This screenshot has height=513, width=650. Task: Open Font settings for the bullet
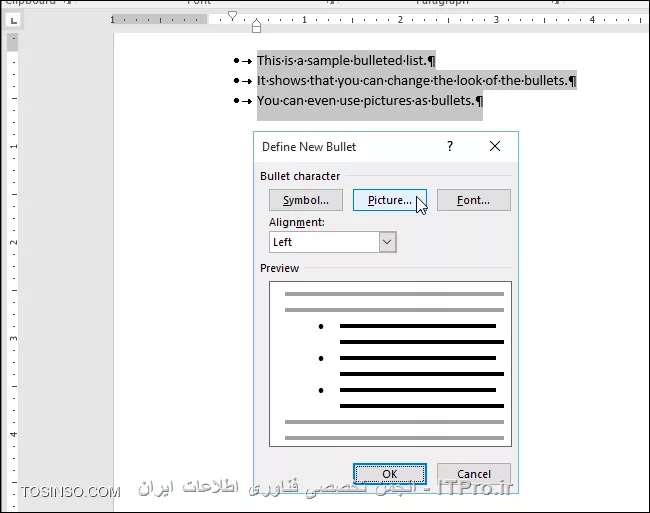point(474,200)
